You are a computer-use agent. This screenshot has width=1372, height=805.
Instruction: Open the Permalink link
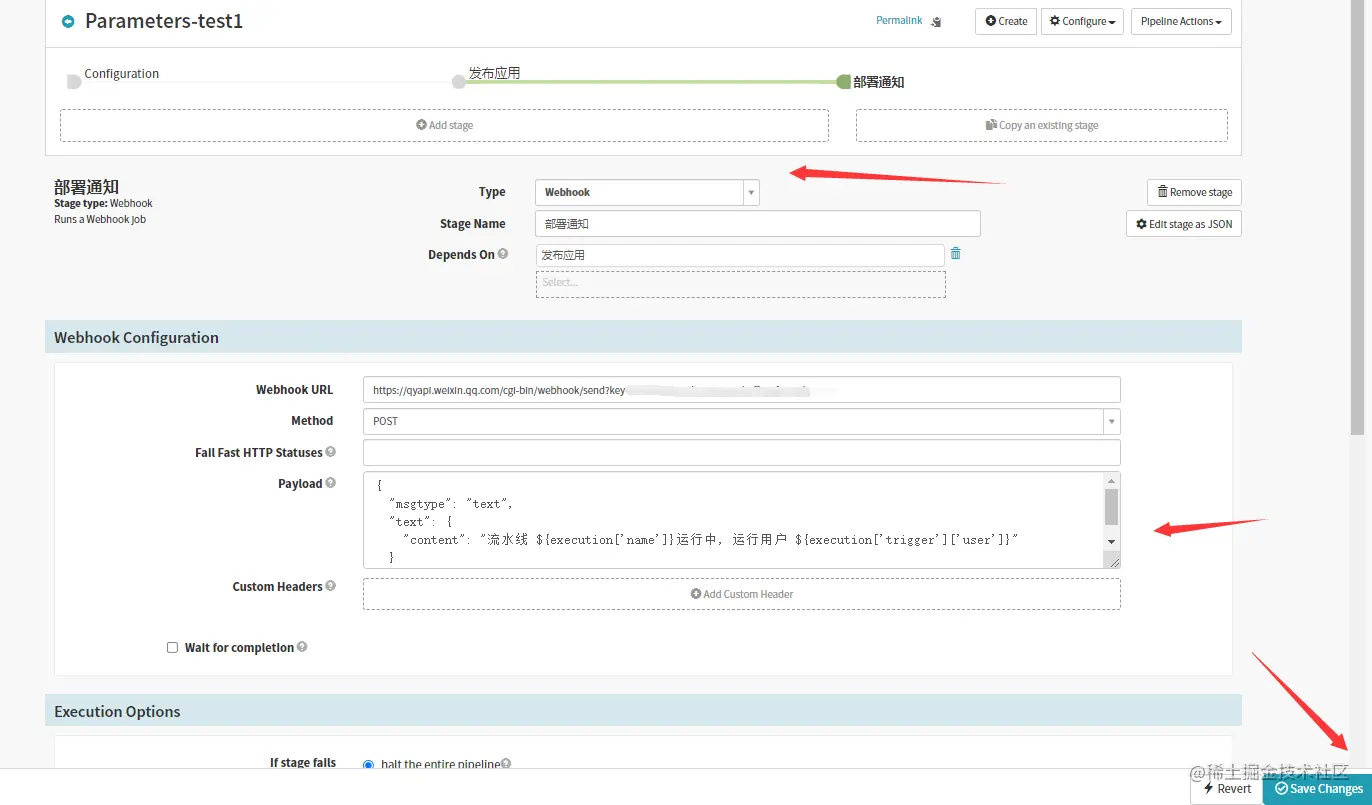point(899,20)
